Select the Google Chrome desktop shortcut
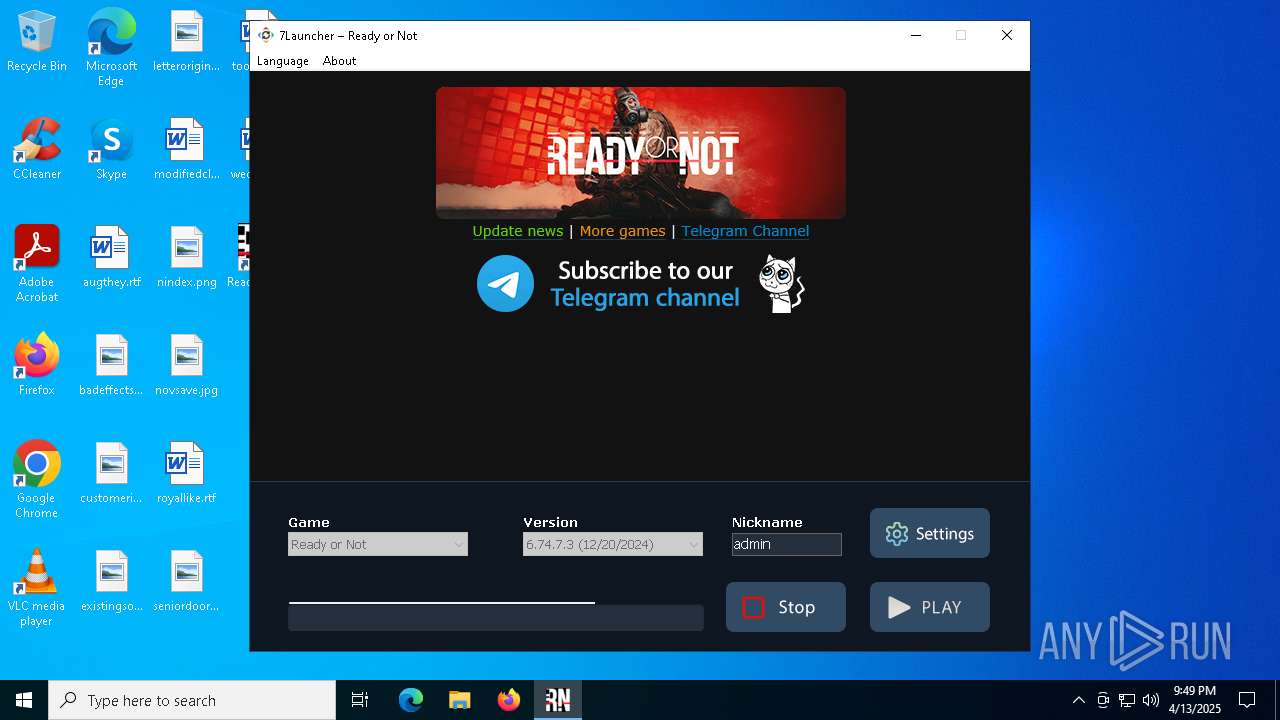The width and height of the screenshot is (1280, 720). 37,480
